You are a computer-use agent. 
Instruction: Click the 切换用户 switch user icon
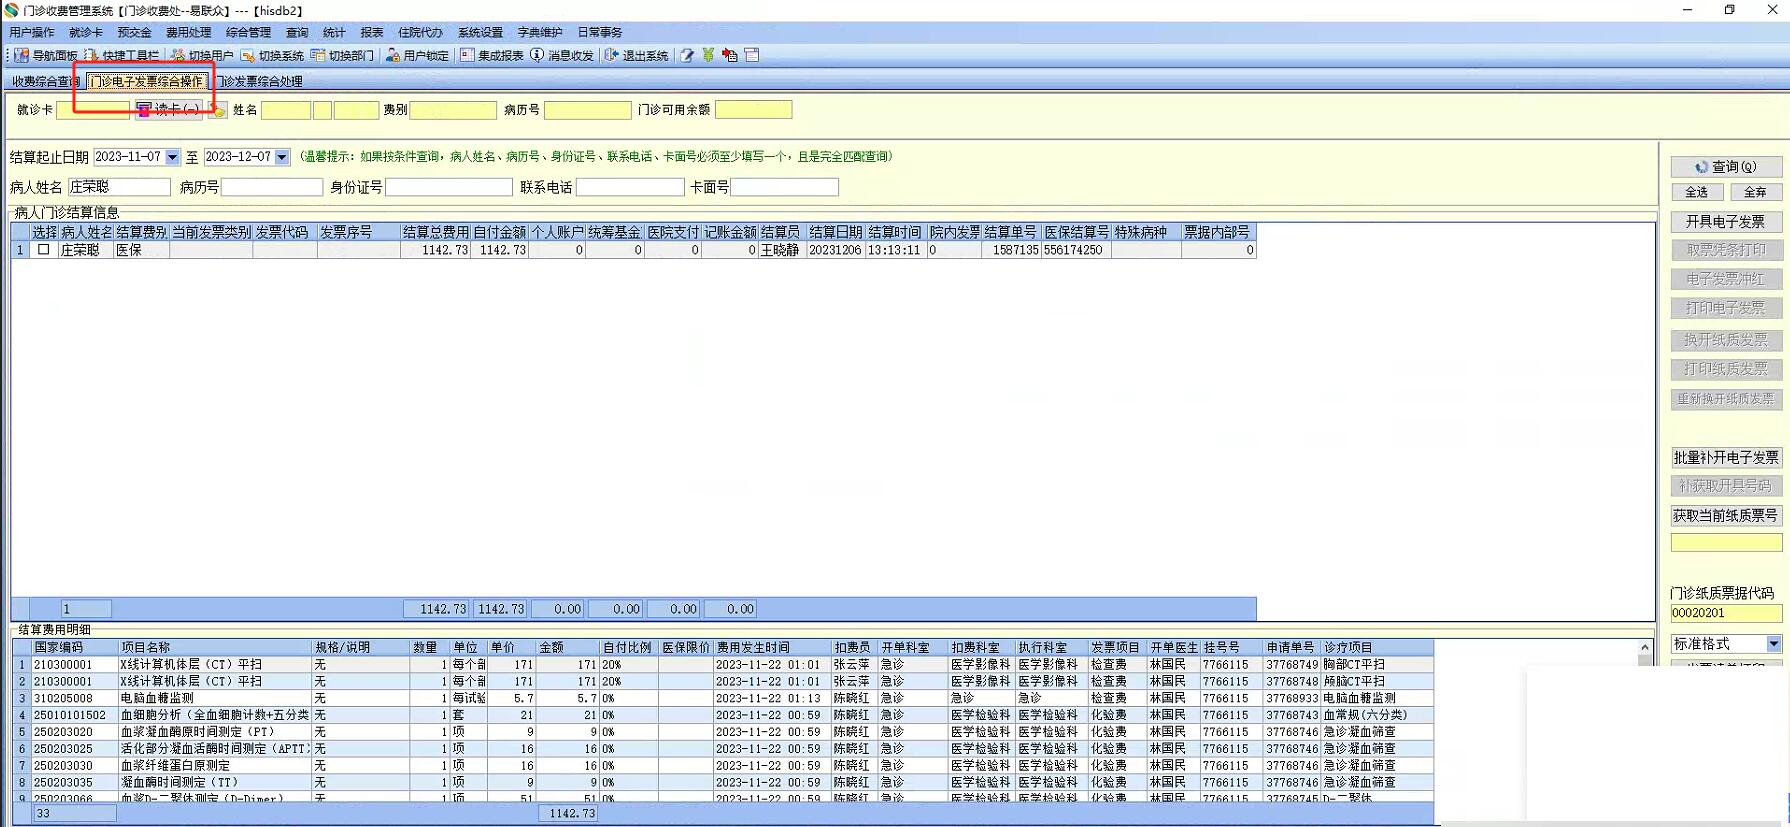[x=202, y=55]
